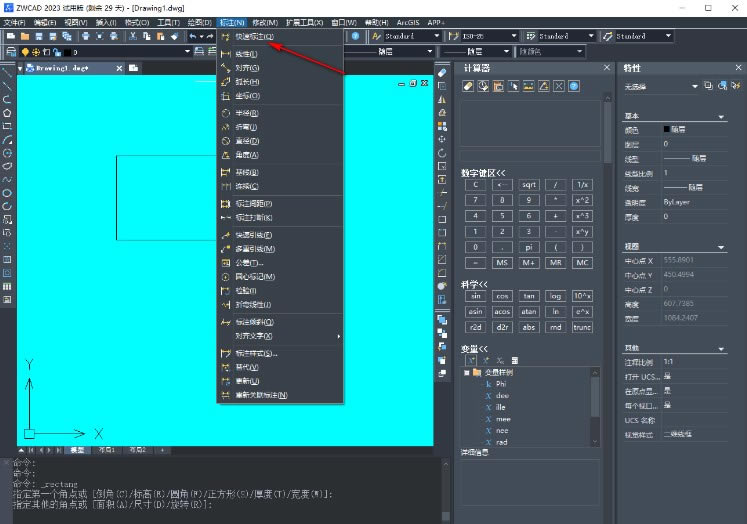Open the Modify (修改 M) menu

265,22
